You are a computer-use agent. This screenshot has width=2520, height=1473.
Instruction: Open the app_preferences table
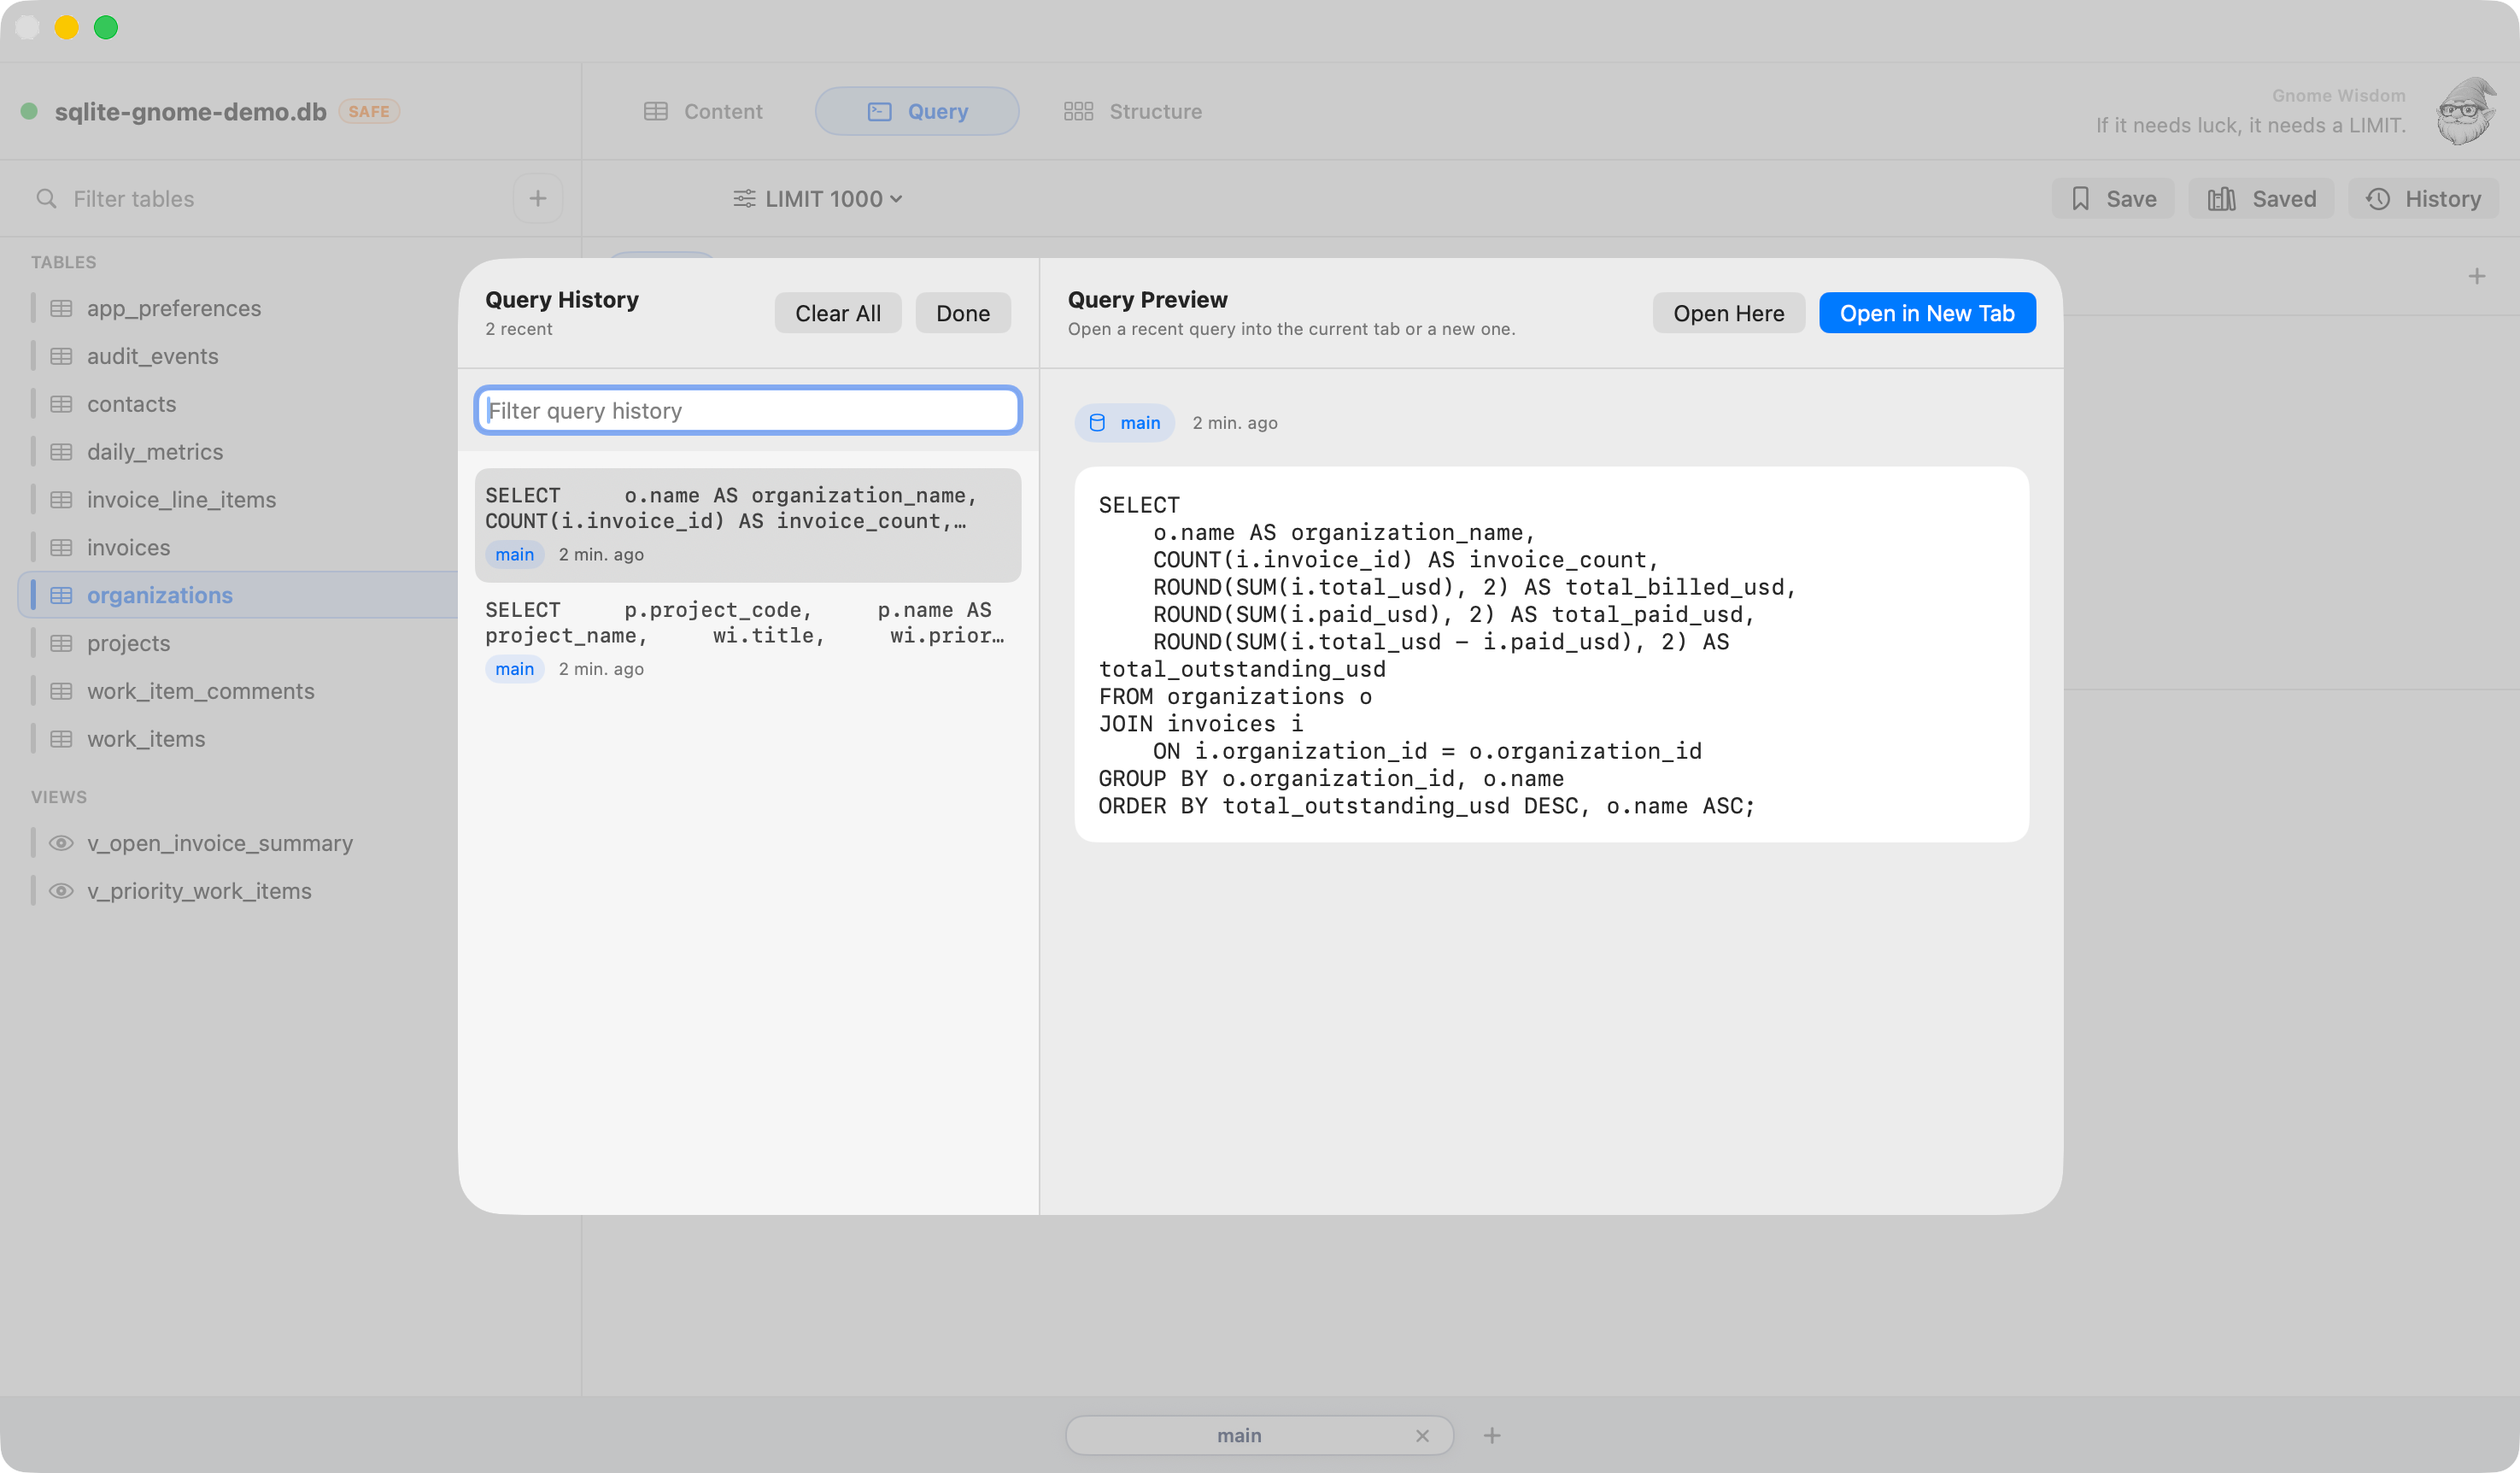173,308
